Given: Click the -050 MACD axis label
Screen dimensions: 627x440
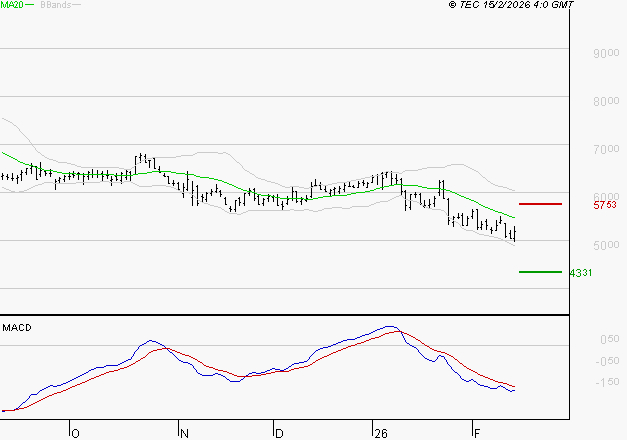Looking at the screenshot, I should (x=607, y=361).
